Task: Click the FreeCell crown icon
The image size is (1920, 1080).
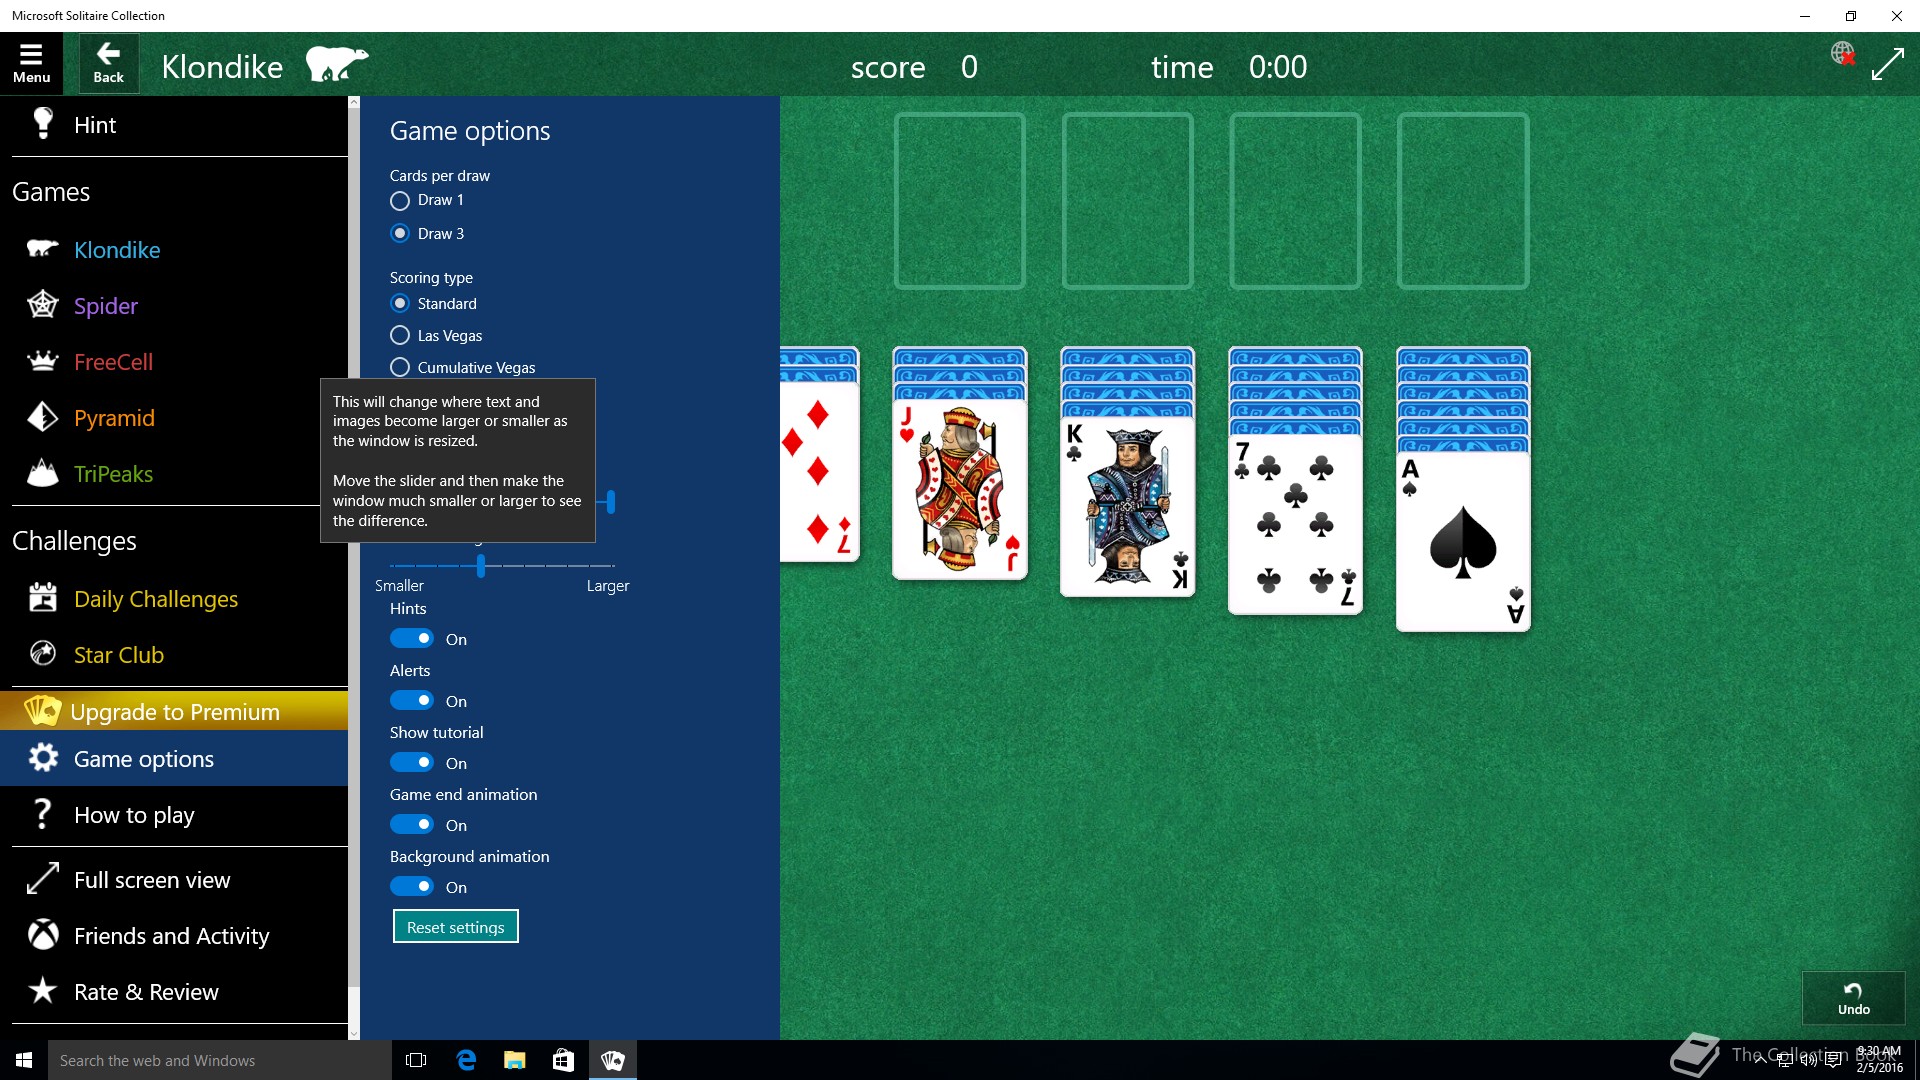Action: click(42, 361)
